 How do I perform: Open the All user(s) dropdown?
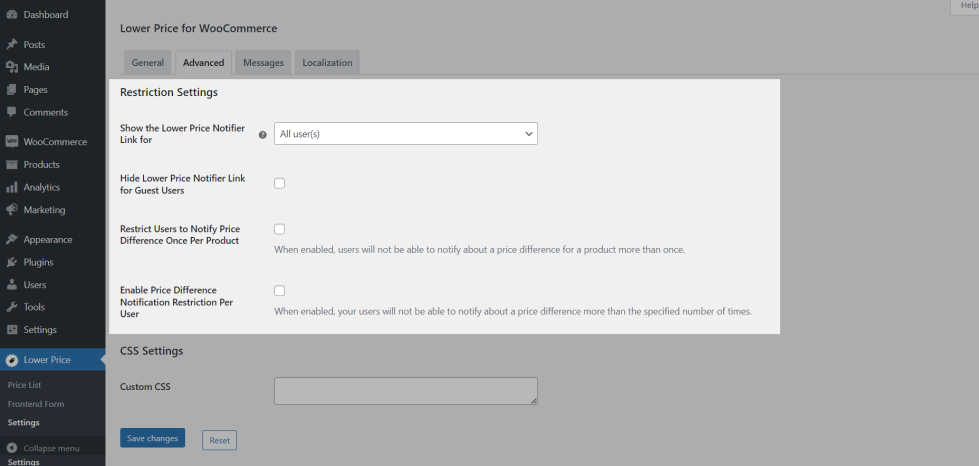tap(405, 133)
